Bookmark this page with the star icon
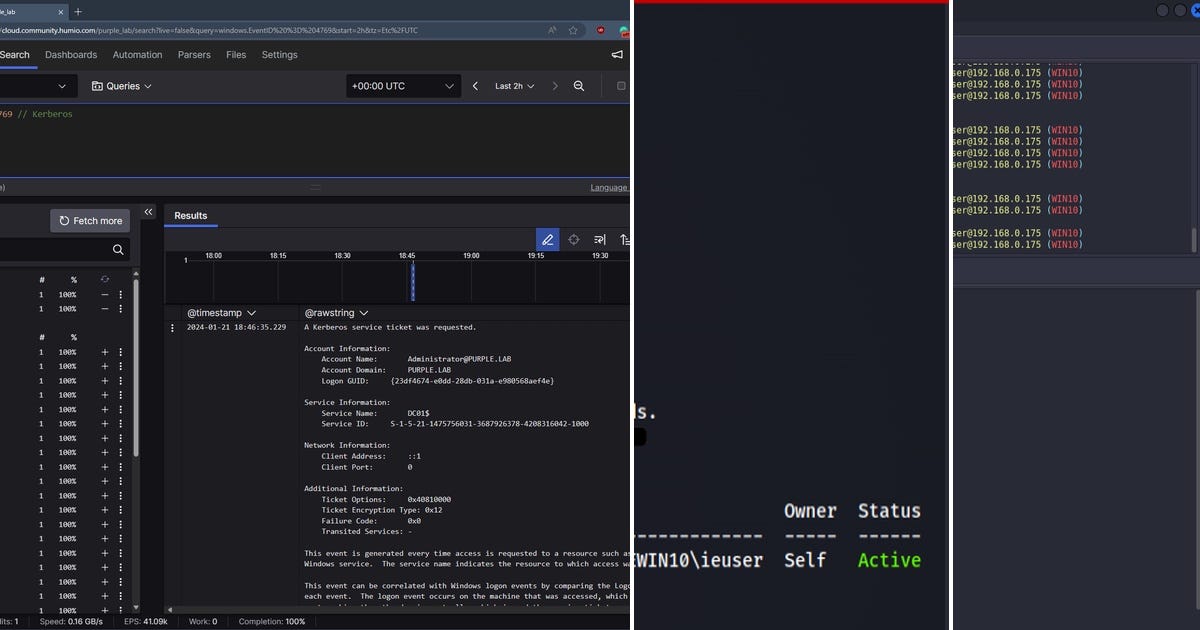1200x630 pixels. 573,30
